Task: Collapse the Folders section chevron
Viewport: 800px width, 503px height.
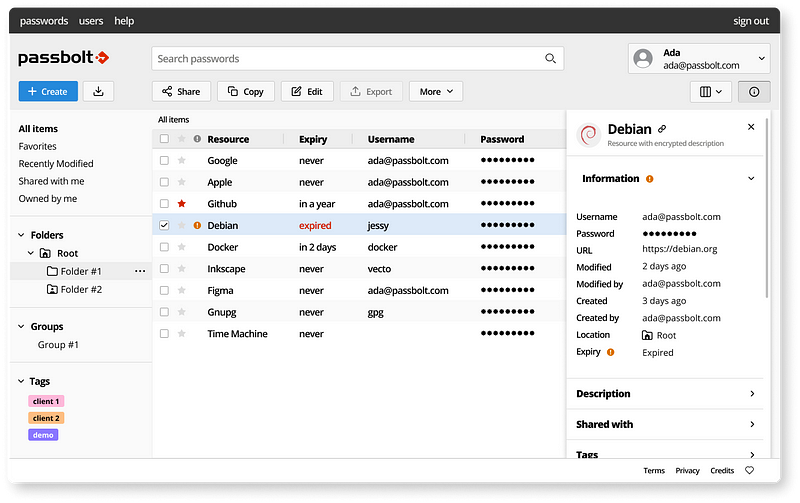Action: (x=21, y=235)
